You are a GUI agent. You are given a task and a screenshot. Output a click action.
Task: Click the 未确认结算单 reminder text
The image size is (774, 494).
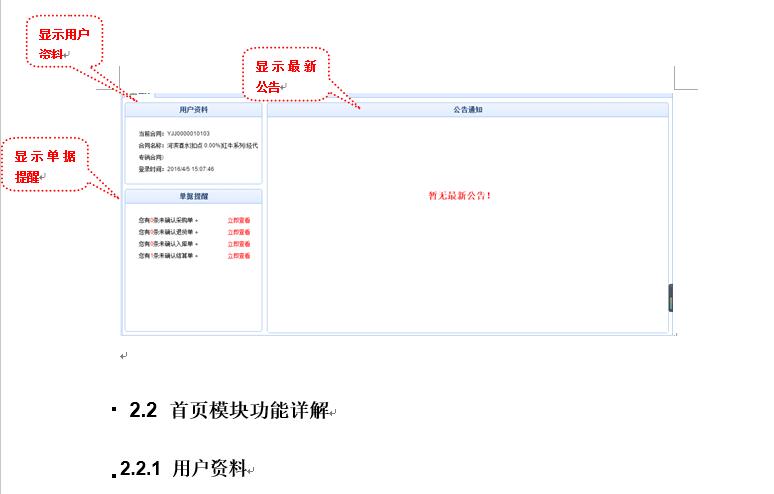point(168,256)
